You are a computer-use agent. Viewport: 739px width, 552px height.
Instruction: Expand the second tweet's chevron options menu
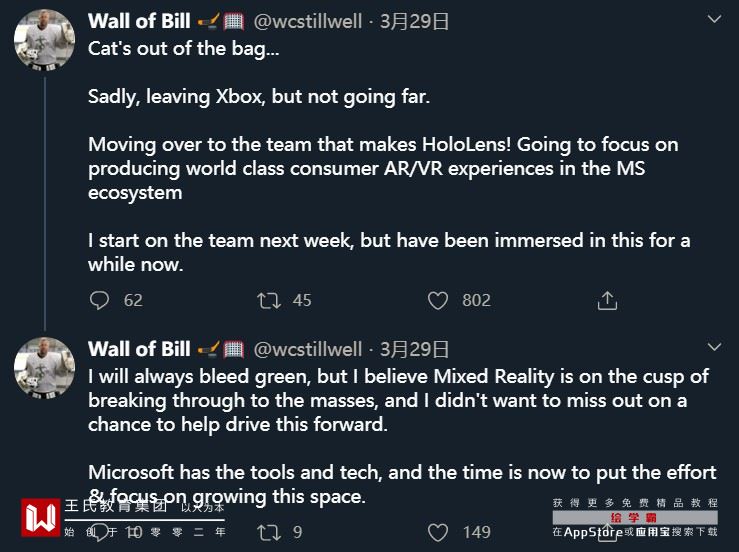[x=714, y=347]
